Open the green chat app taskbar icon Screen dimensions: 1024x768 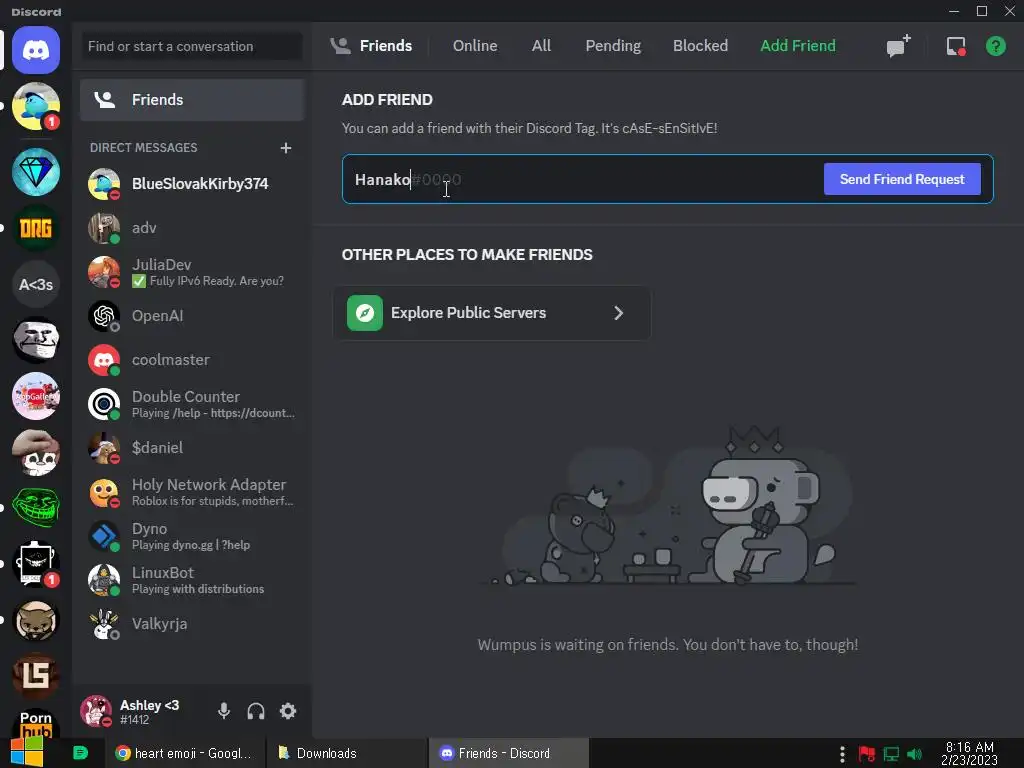coord(80,753)
